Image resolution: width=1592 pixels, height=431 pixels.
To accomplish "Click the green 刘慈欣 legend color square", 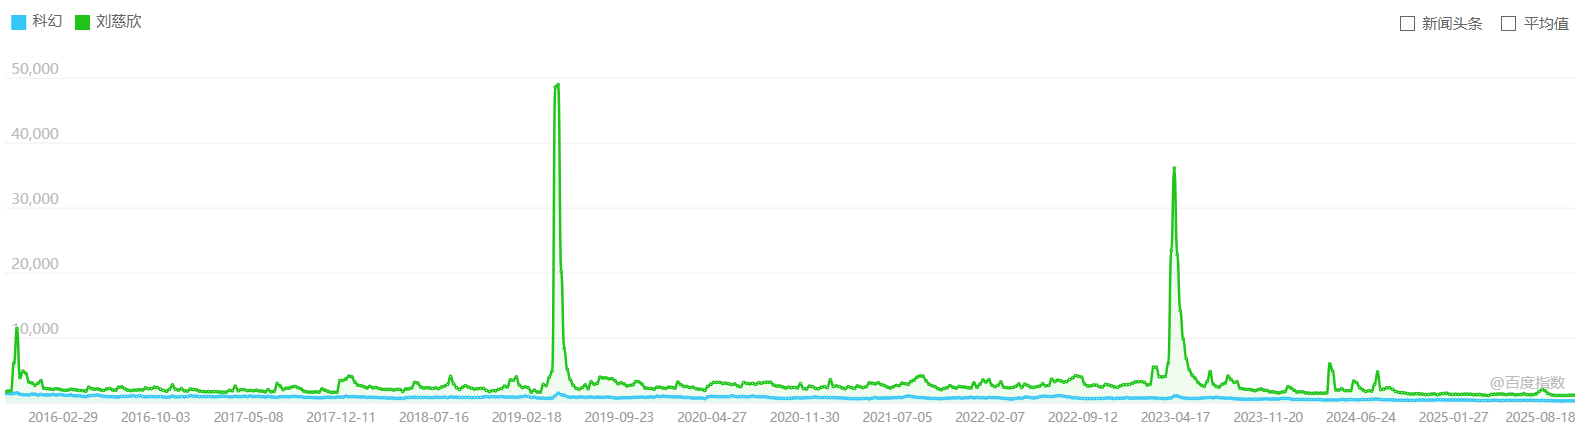I will click(82, 22).
